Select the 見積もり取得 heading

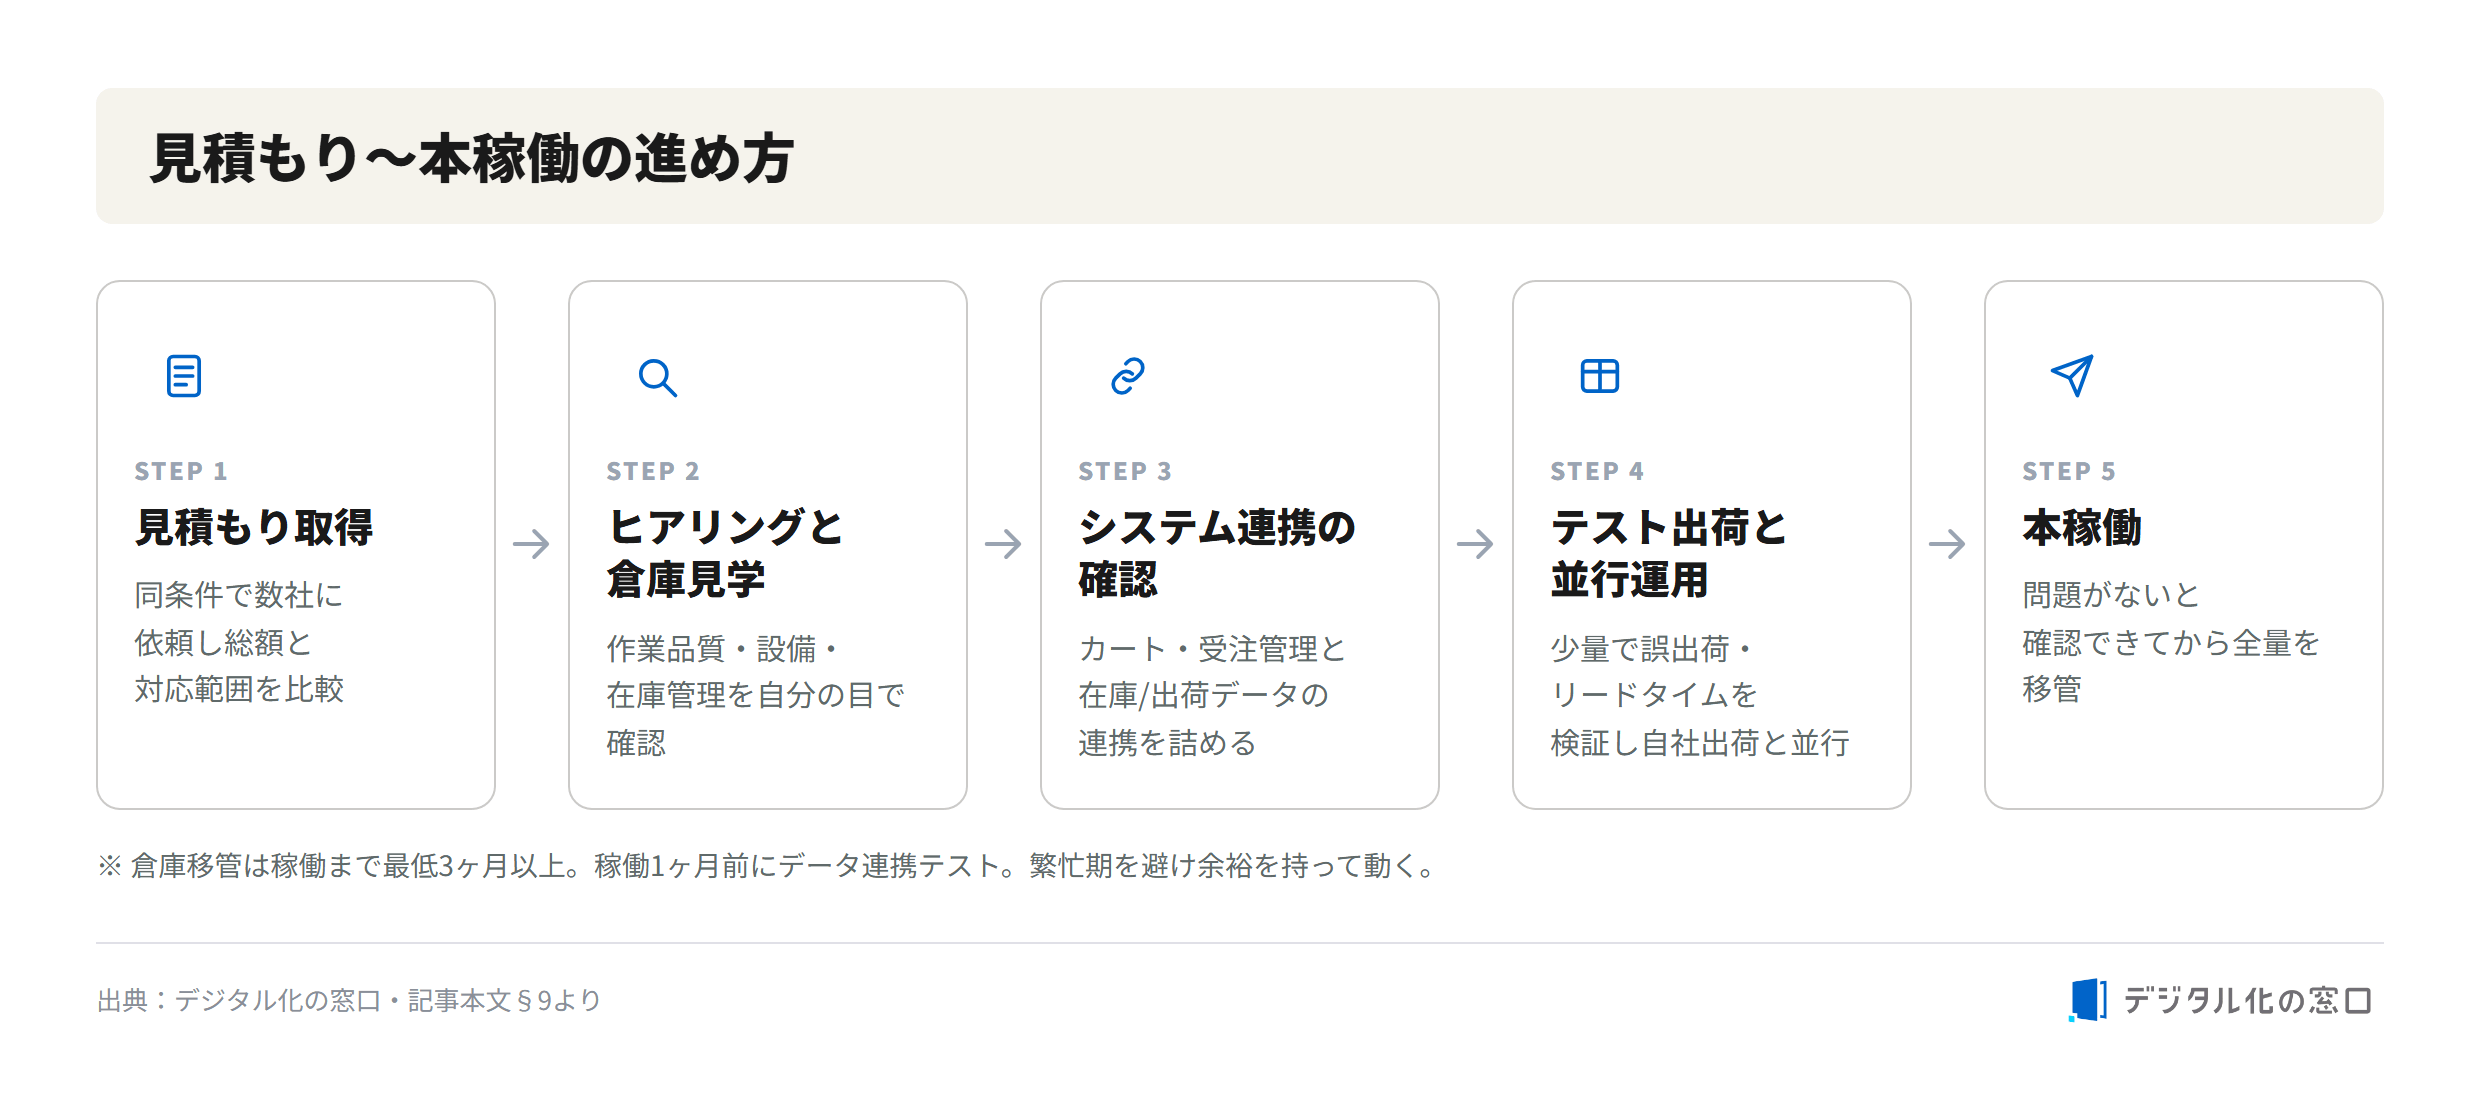coord(254,527)
